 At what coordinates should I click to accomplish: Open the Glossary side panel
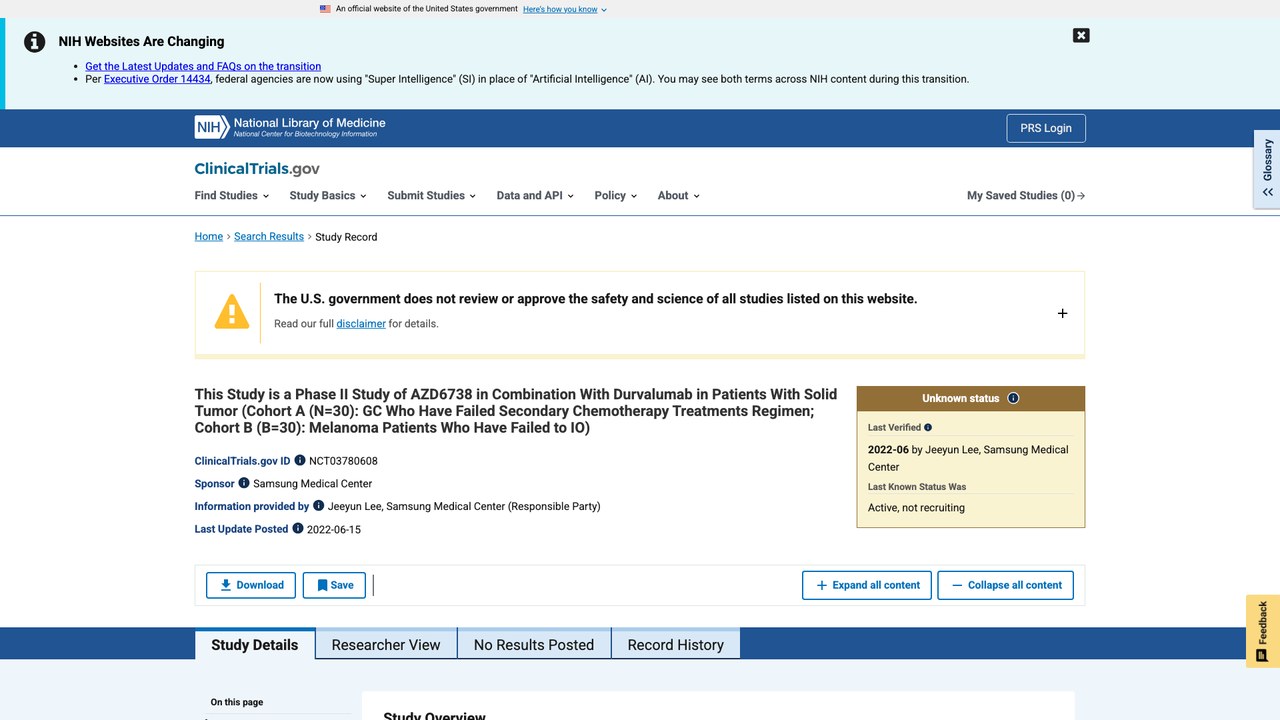[x=1267, y=168]
